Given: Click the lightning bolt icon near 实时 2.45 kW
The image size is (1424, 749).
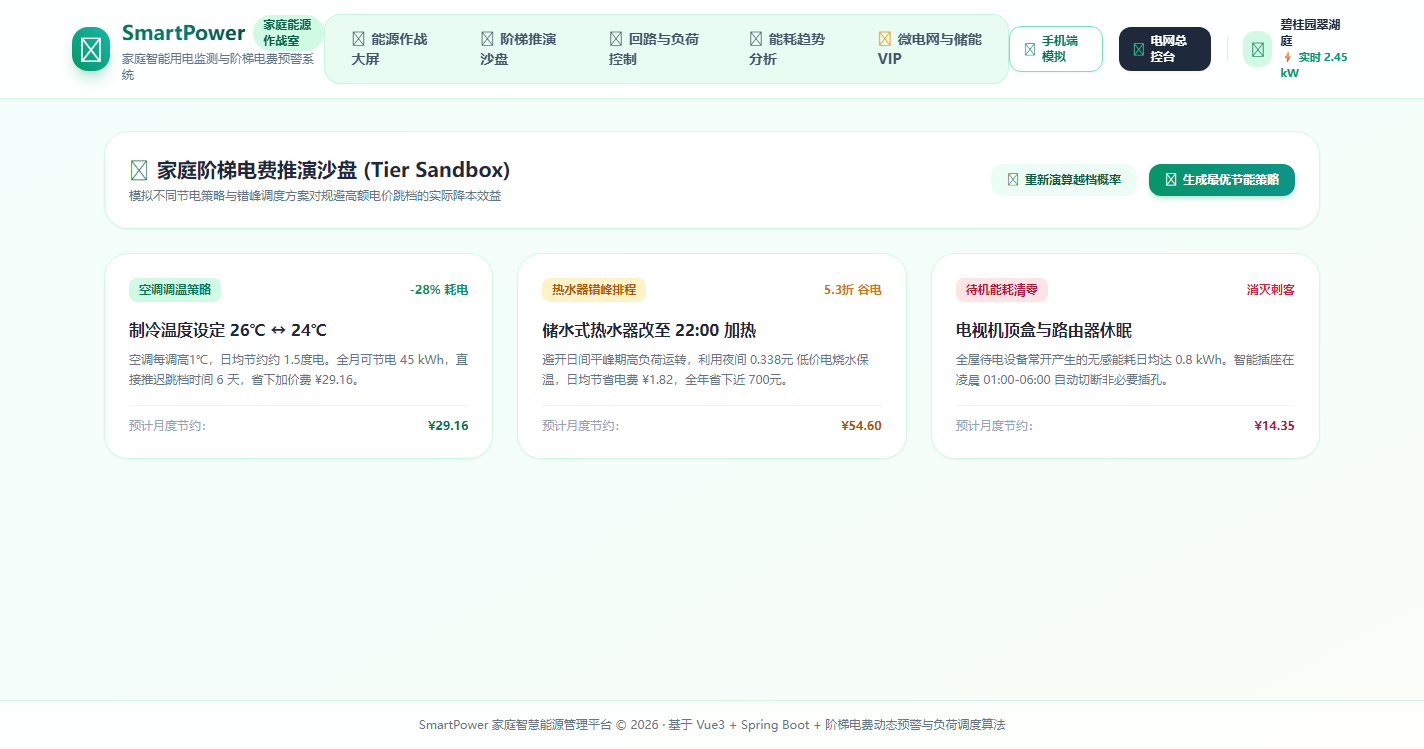Looking at the screenshot, I should click(1287, 57).
